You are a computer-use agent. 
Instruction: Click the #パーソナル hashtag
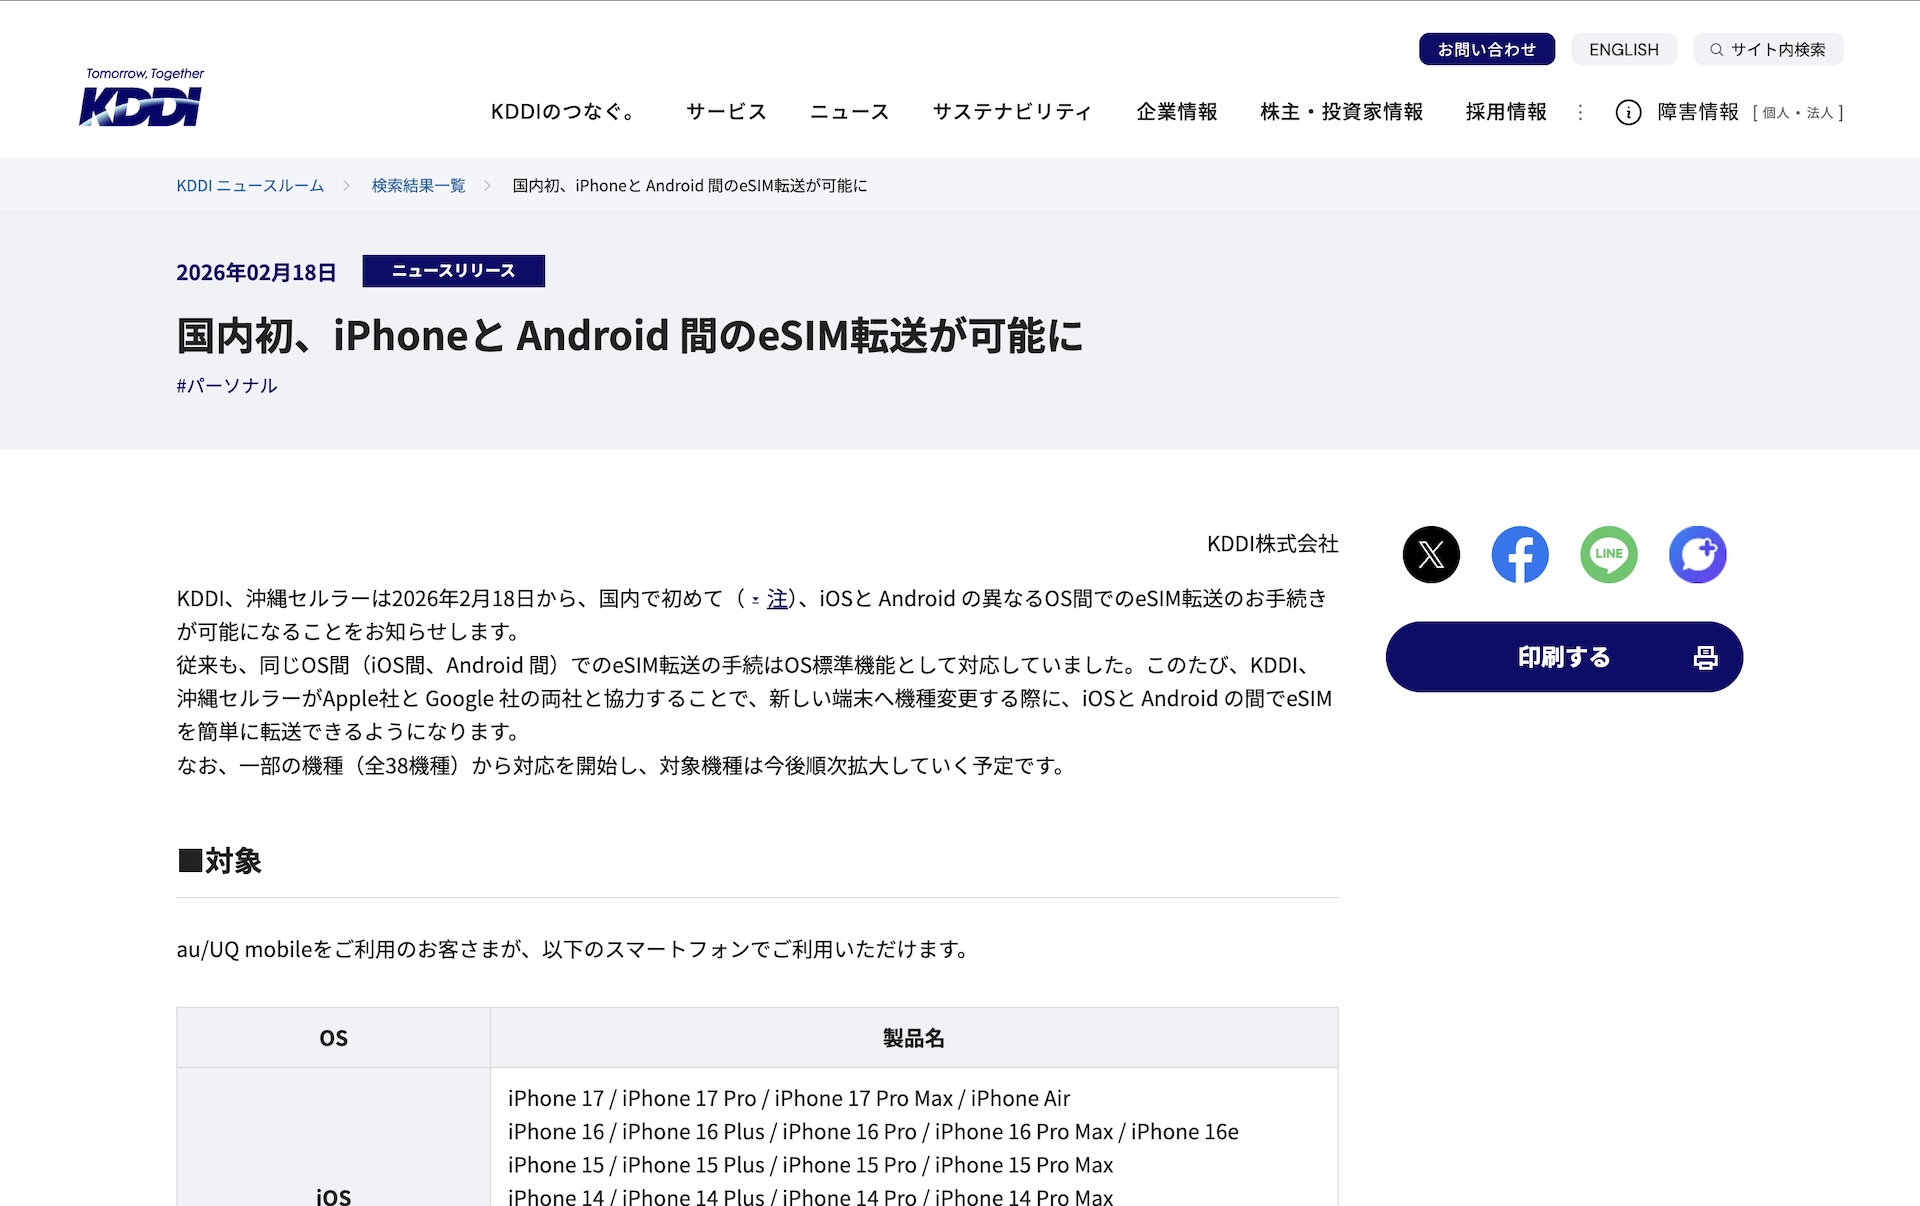[x=227, y=385]
